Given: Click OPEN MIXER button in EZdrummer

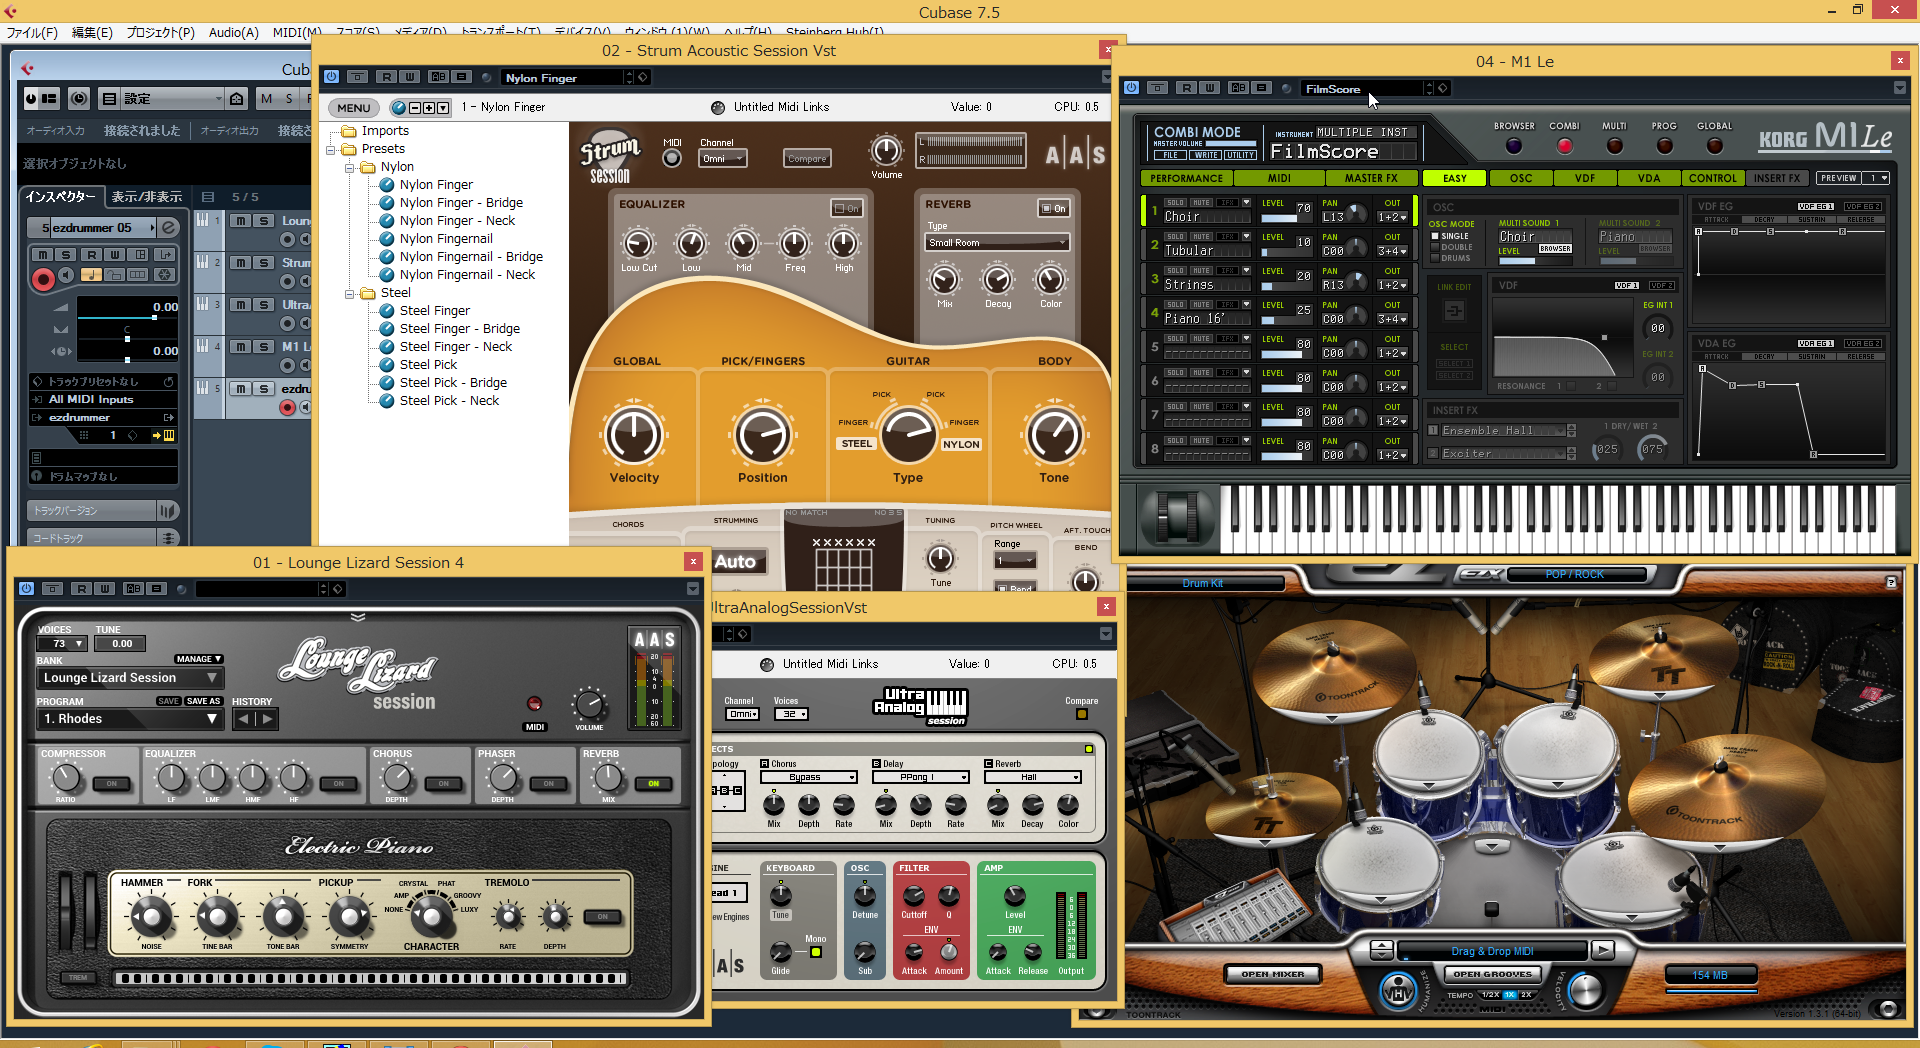Looking at the screenshot, I should click(x=1273, y=974).
